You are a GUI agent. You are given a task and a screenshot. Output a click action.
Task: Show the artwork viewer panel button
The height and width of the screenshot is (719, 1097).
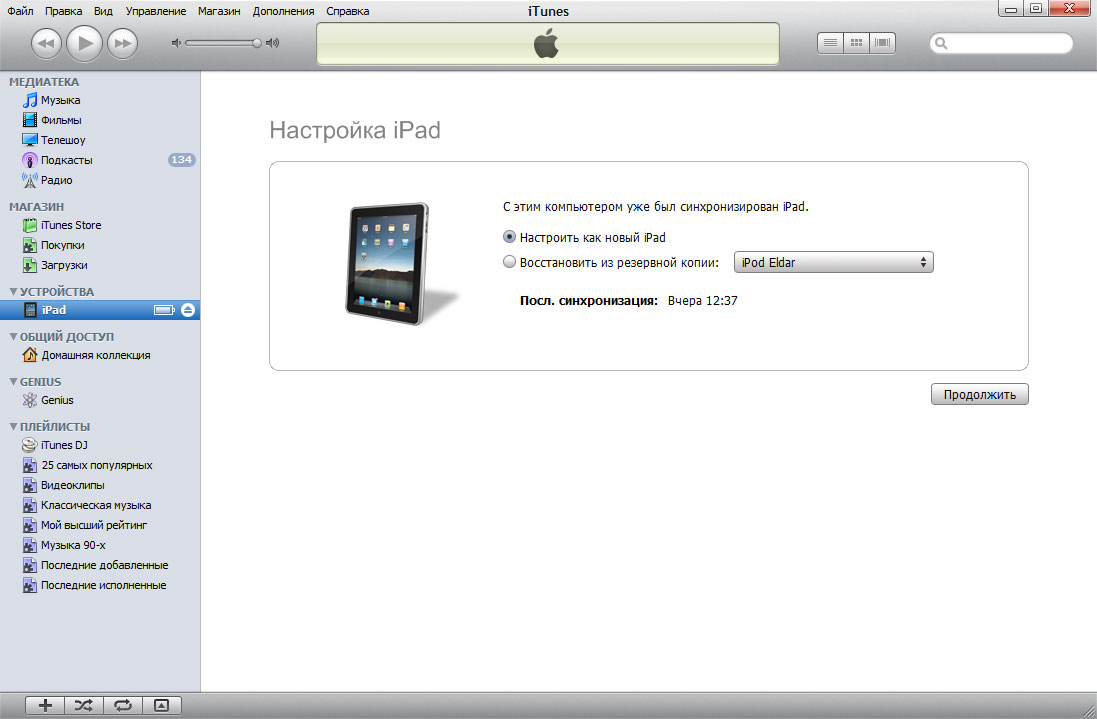click(x=162, y=706)
